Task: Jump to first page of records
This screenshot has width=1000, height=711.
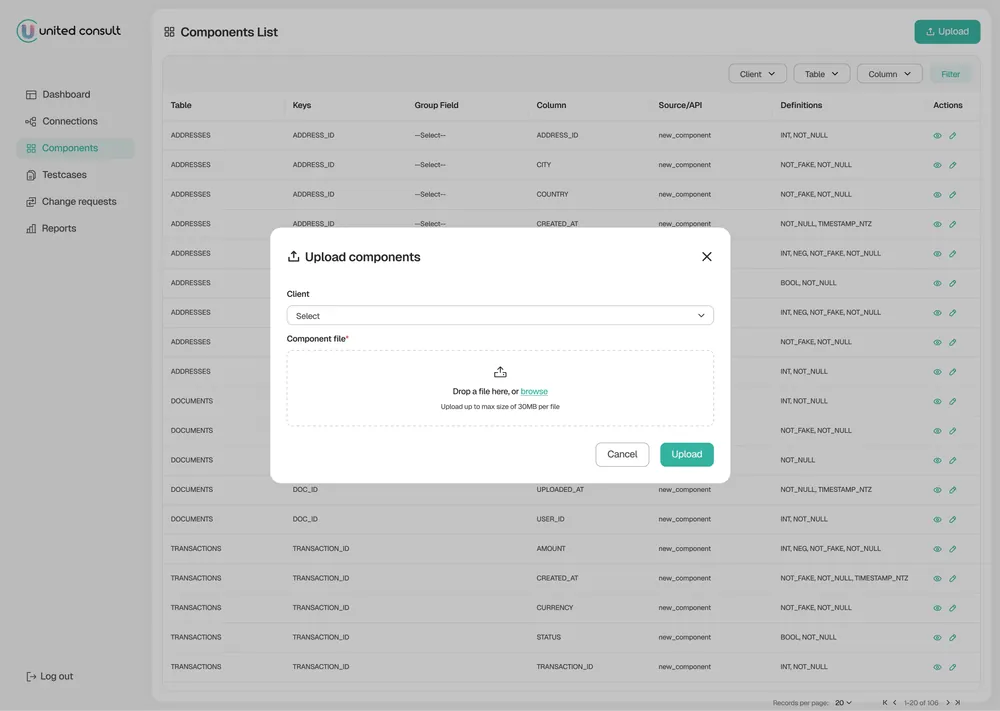Action: click(x=885, y=703)
